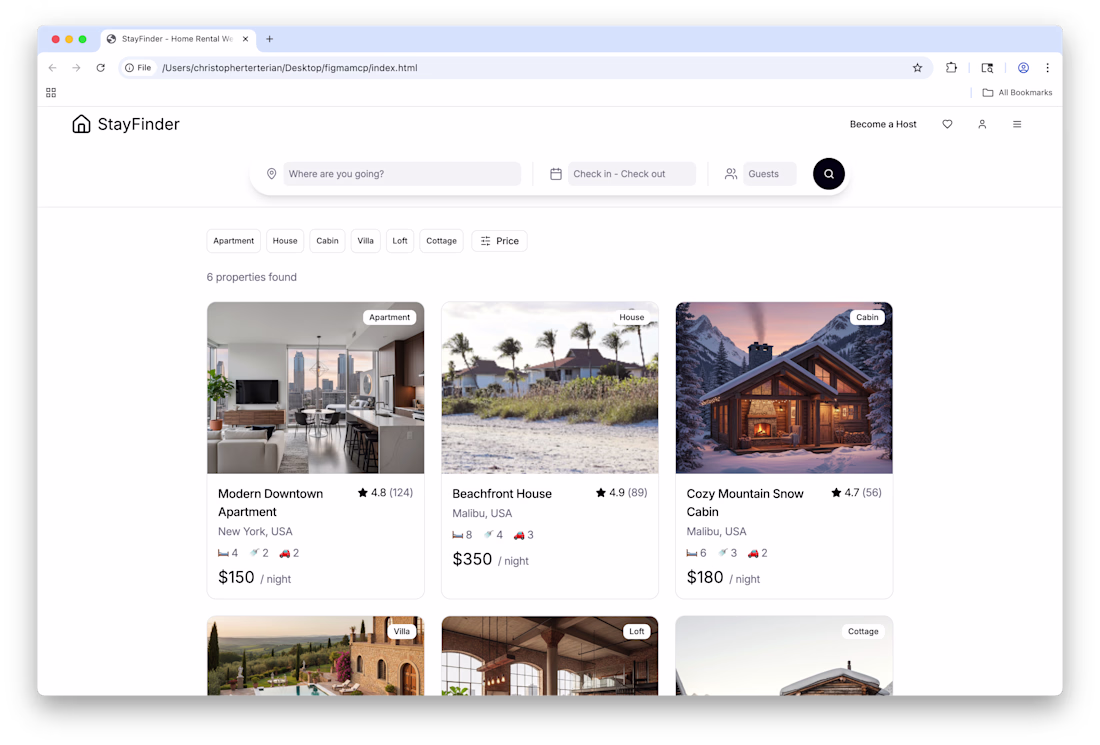
Task: Click the File site info chip
Action: (x=138, y=68)
